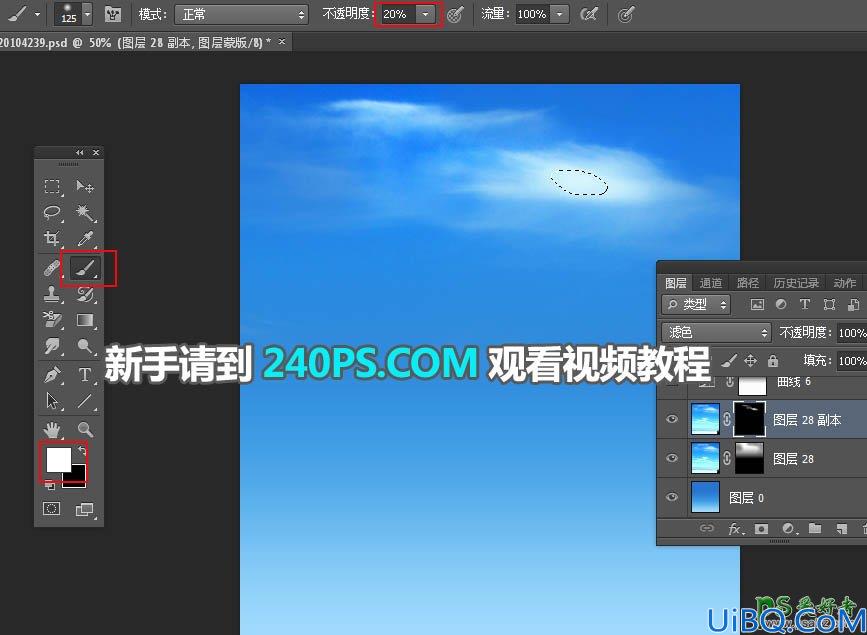Select the Line tool
Viewport: 867px width, 635px height.
85,401
